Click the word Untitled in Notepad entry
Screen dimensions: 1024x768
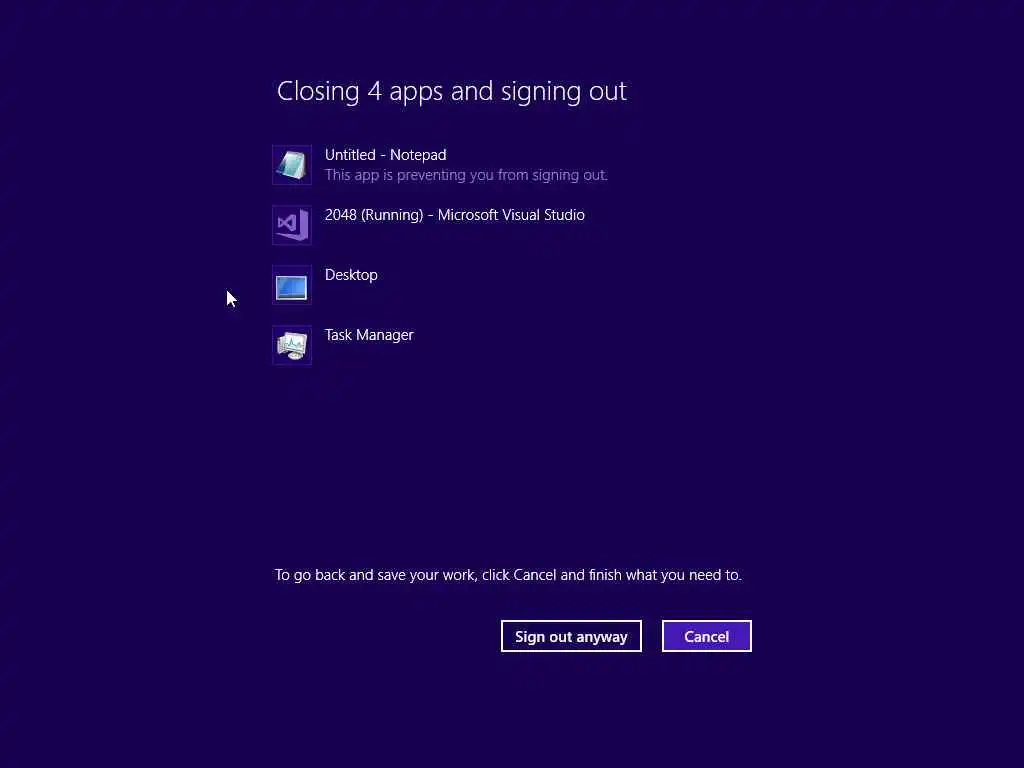point(350,155)
